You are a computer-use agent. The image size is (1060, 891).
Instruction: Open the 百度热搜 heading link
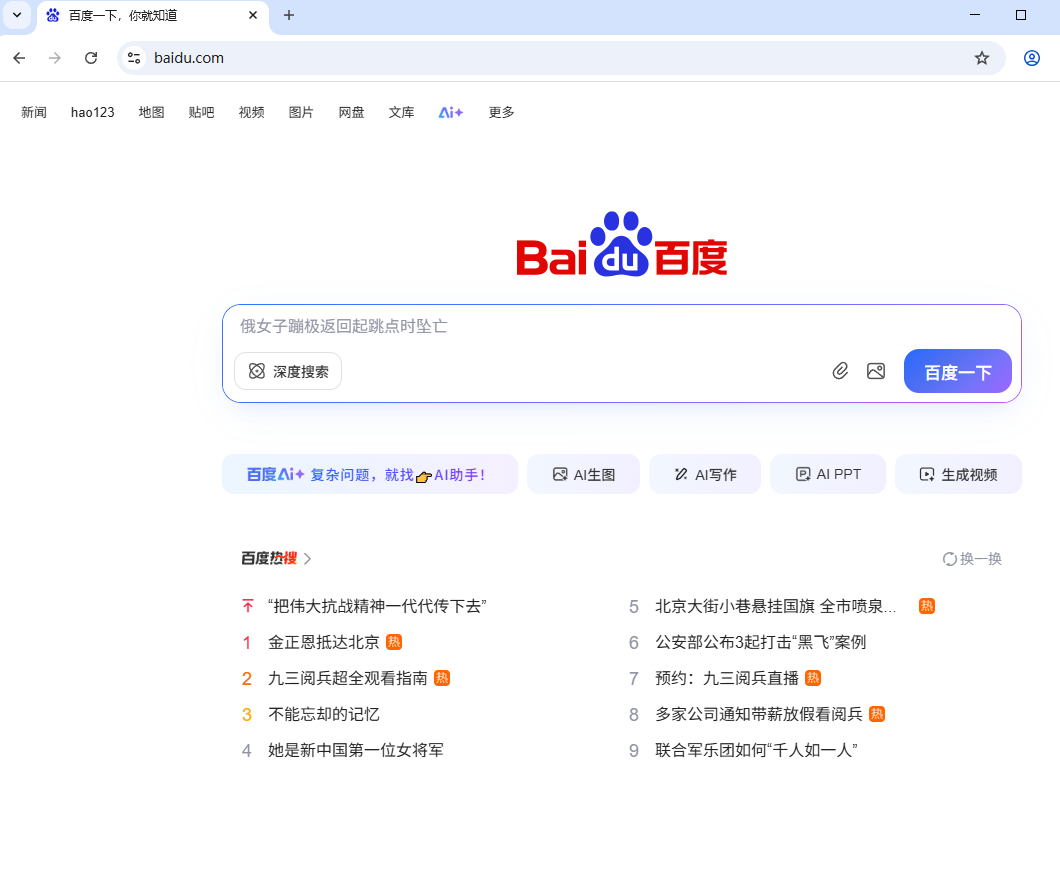(x=269, y=558)
